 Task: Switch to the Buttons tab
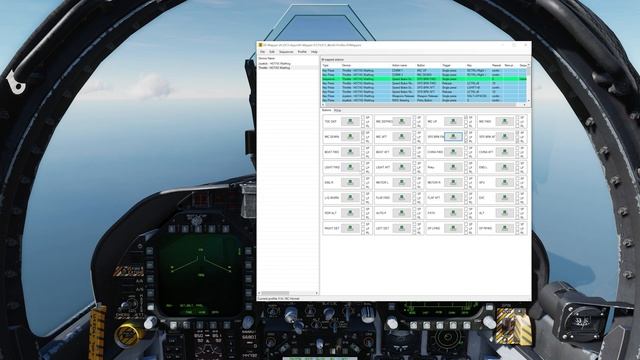point(327,111)
